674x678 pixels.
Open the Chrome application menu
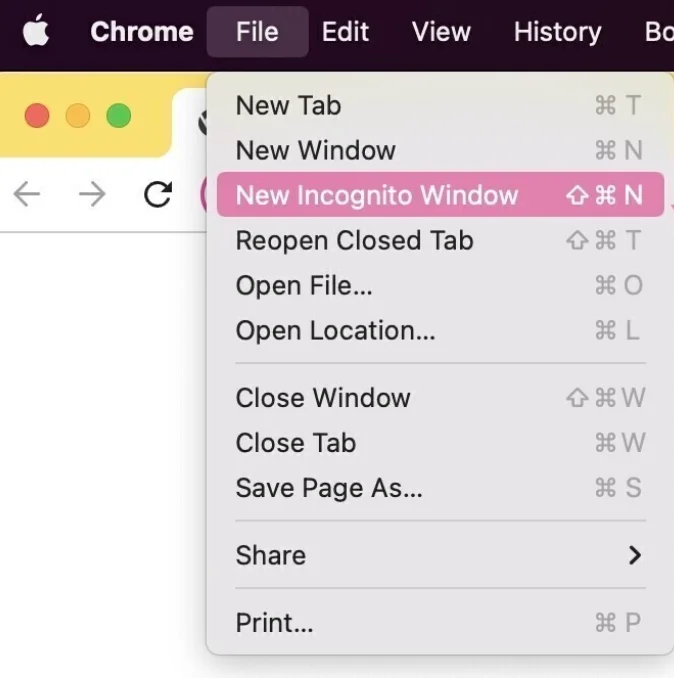[141, 32]
